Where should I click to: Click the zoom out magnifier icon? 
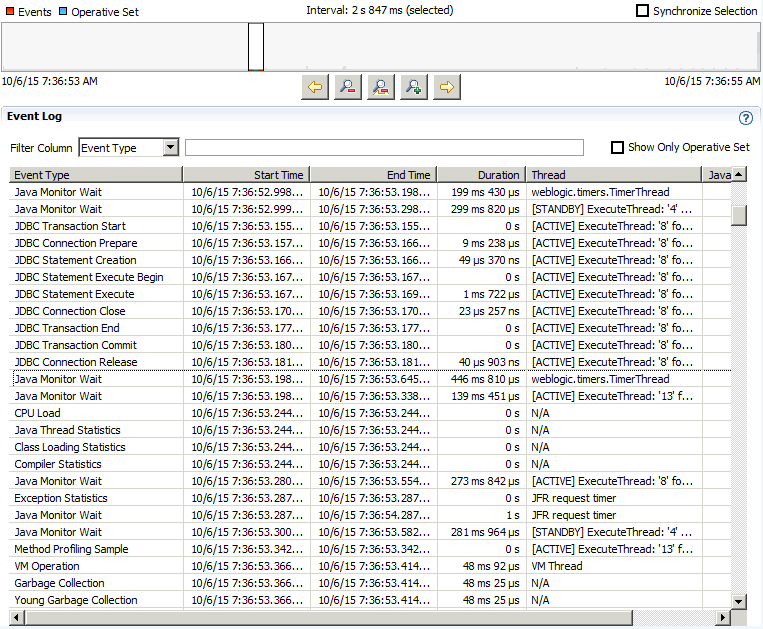tap(348, 87)
